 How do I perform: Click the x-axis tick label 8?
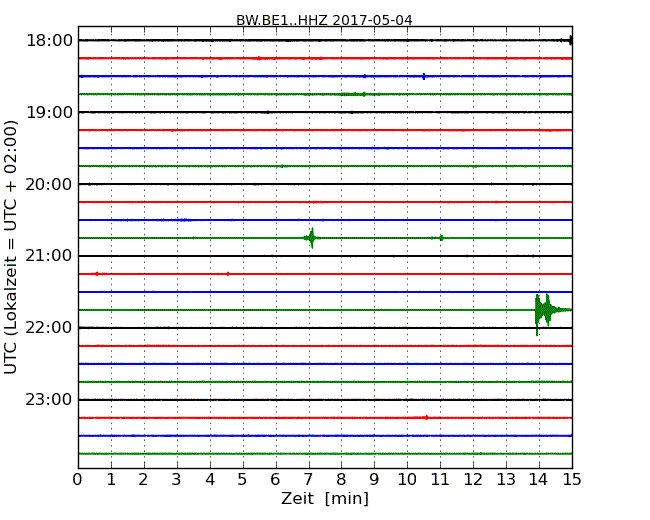point(341,479)
